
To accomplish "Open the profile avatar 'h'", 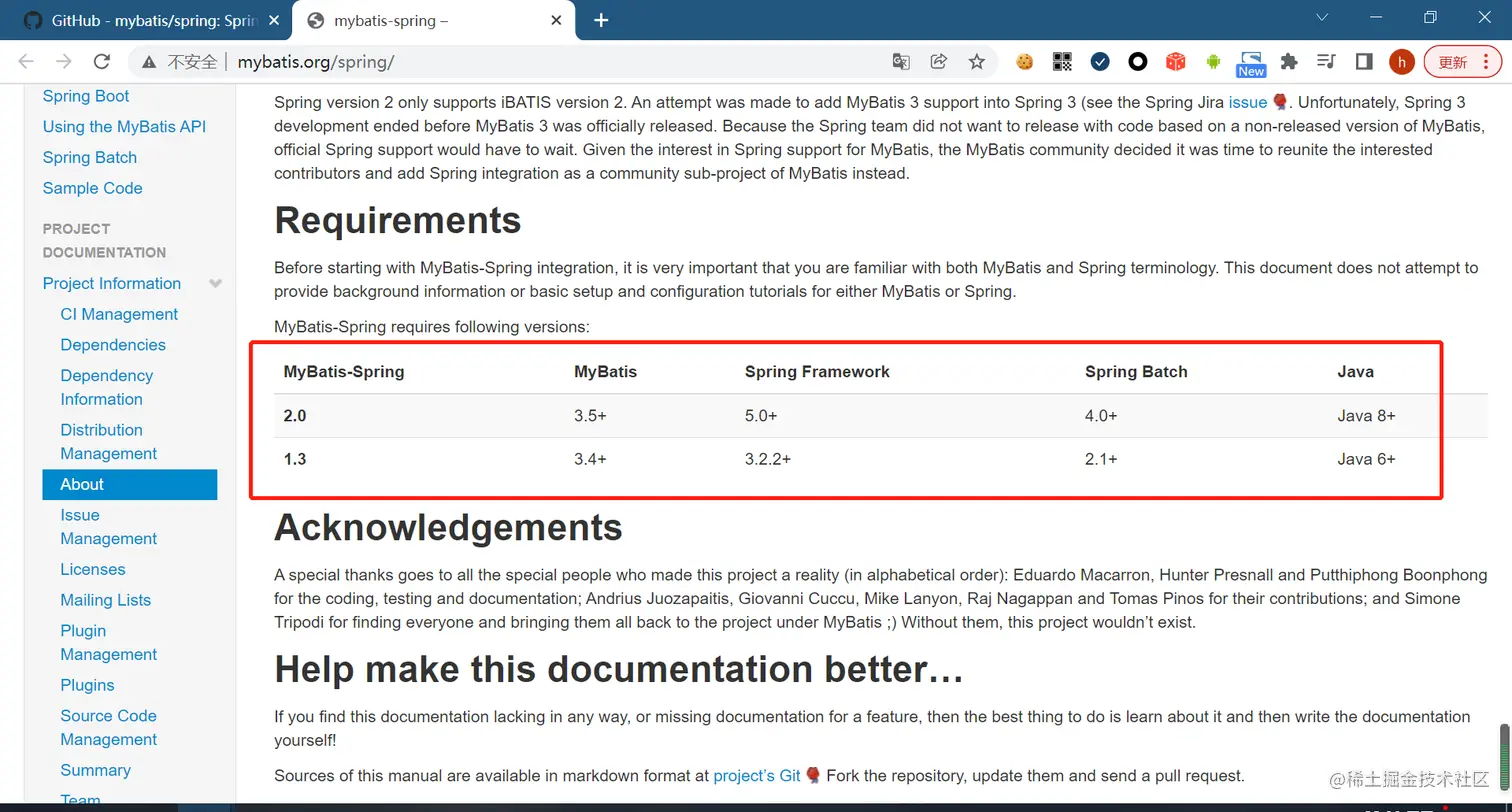I will pyautogui.click(x=1402, y=62).
